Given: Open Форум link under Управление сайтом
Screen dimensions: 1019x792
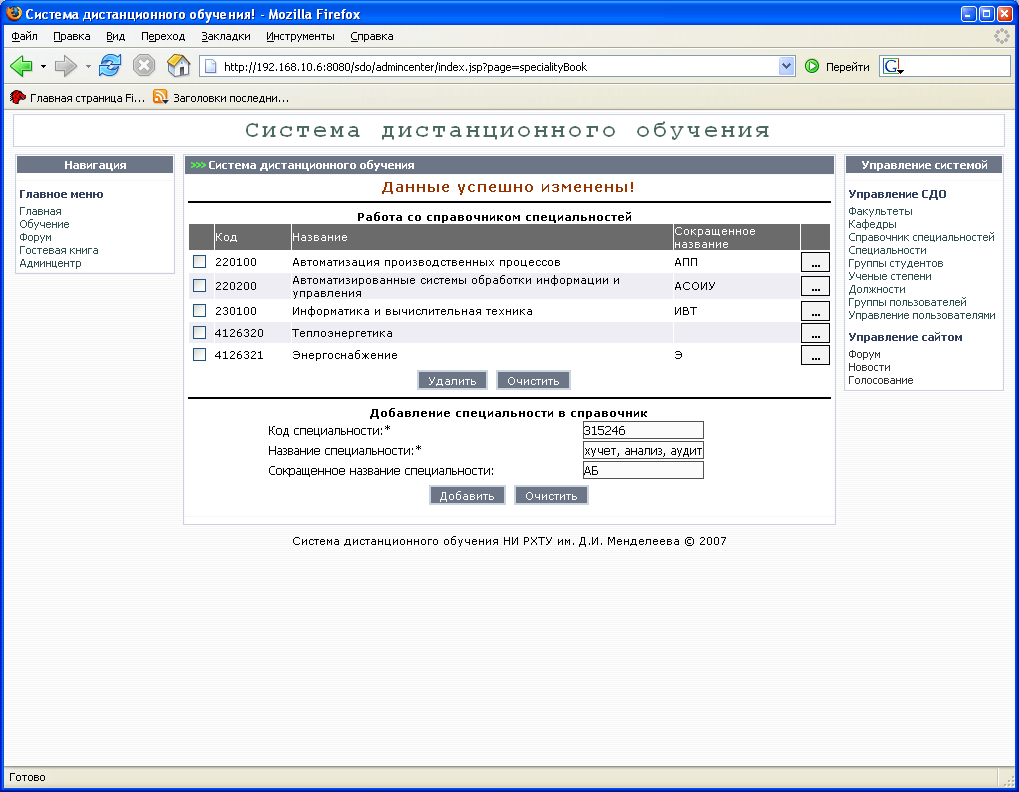Looking at the screenshot, I should point(864,354).
